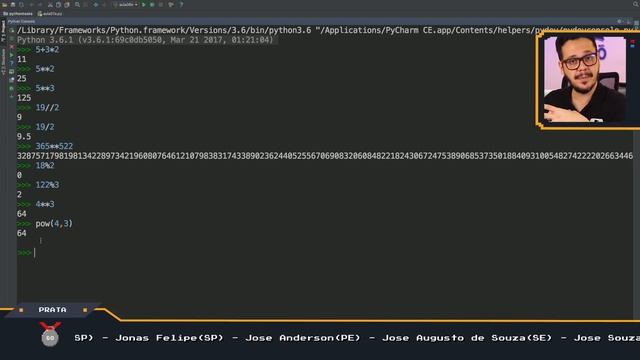Click the Navigate Back arrow in toolbar
640x360 pixels.
tap(96, 5)
